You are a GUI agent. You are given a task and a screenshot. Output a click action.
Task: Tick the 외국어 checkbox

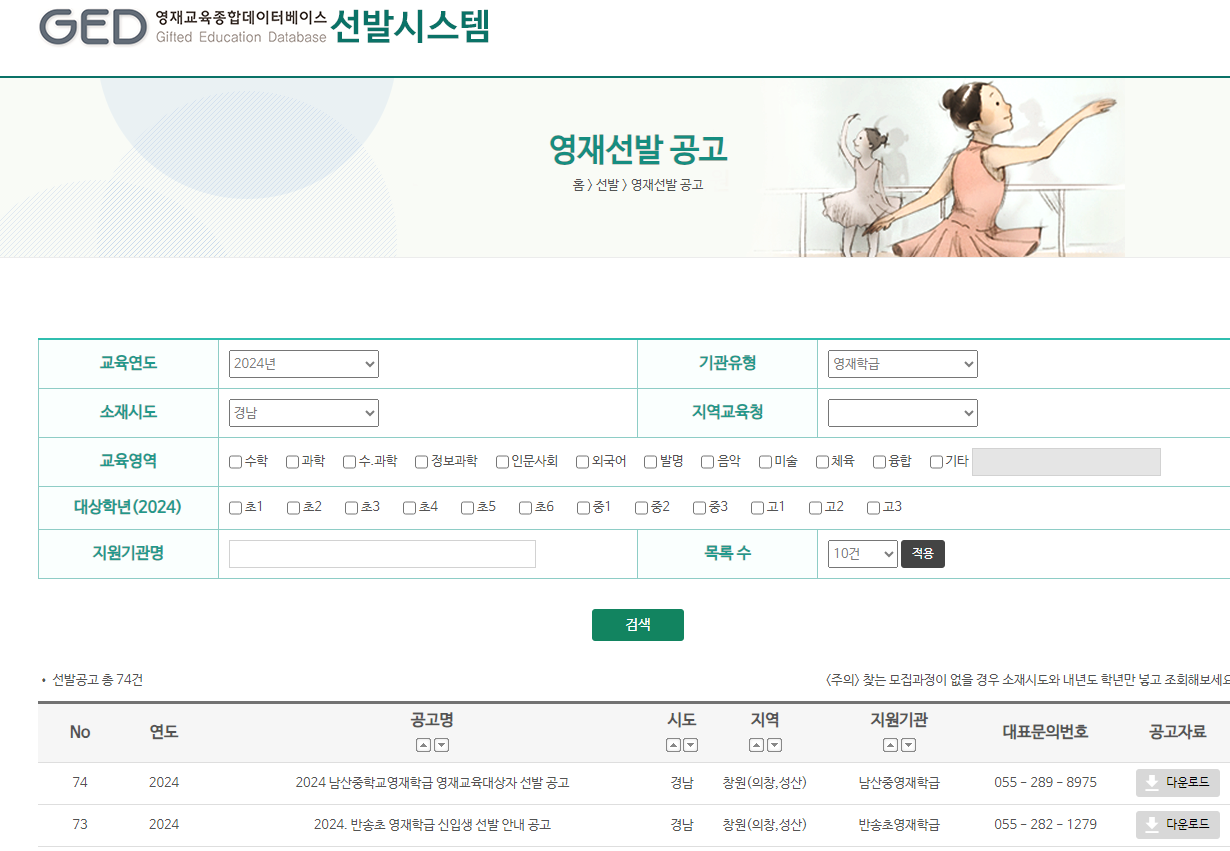582,462
